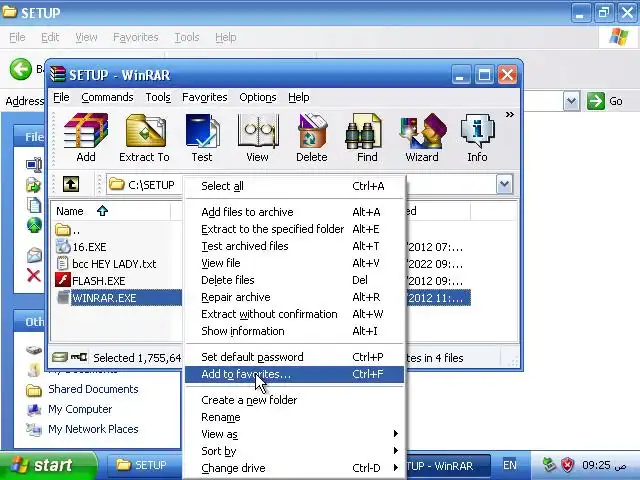Choose Select all from the context menu
The image size is (640, 480).
click(295, 186)
